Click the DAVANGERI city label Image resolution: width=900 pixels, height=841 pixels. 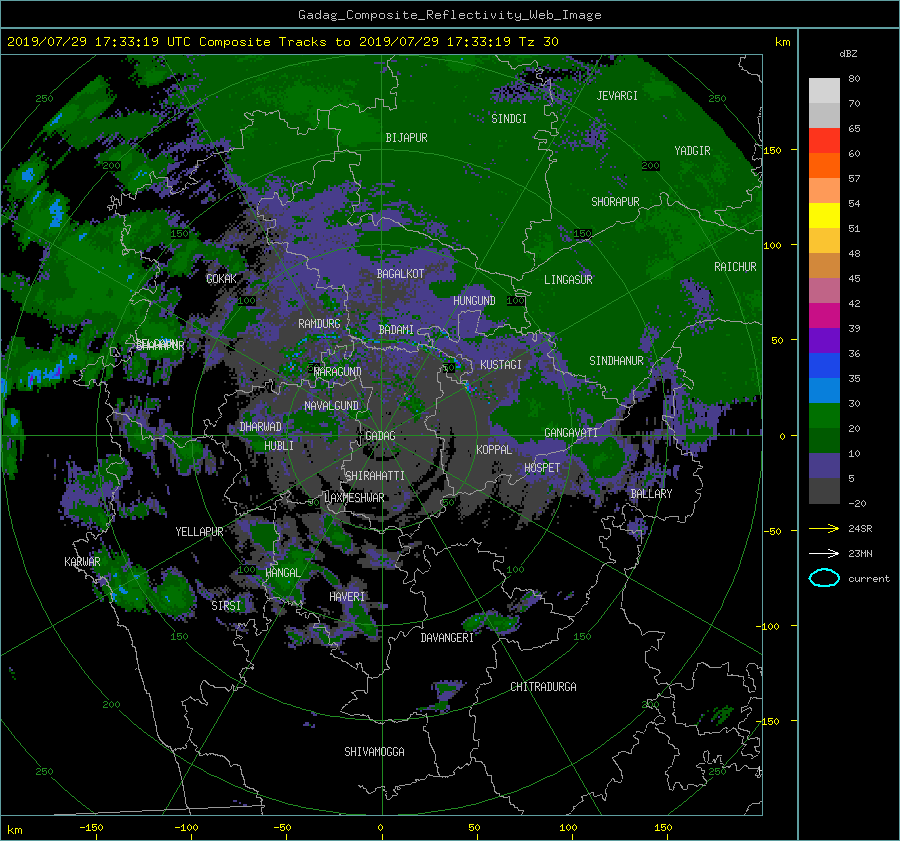coord(447,638)
